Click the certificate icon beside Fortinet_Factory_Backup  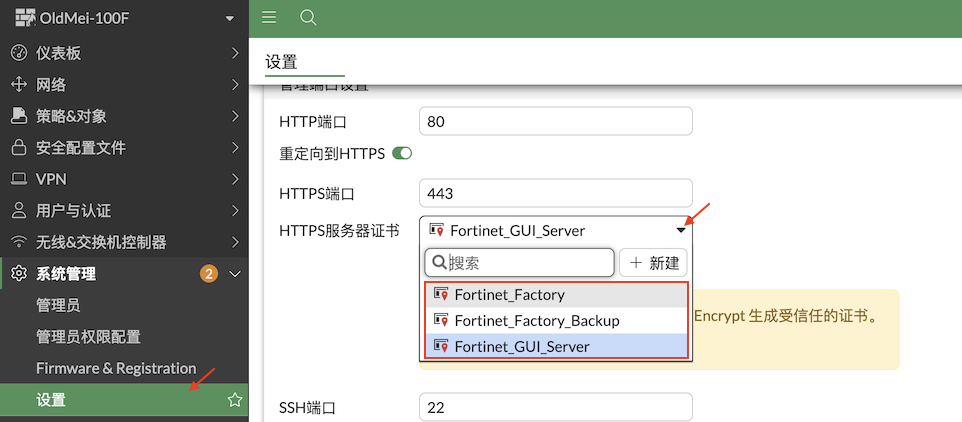[441, 320]
